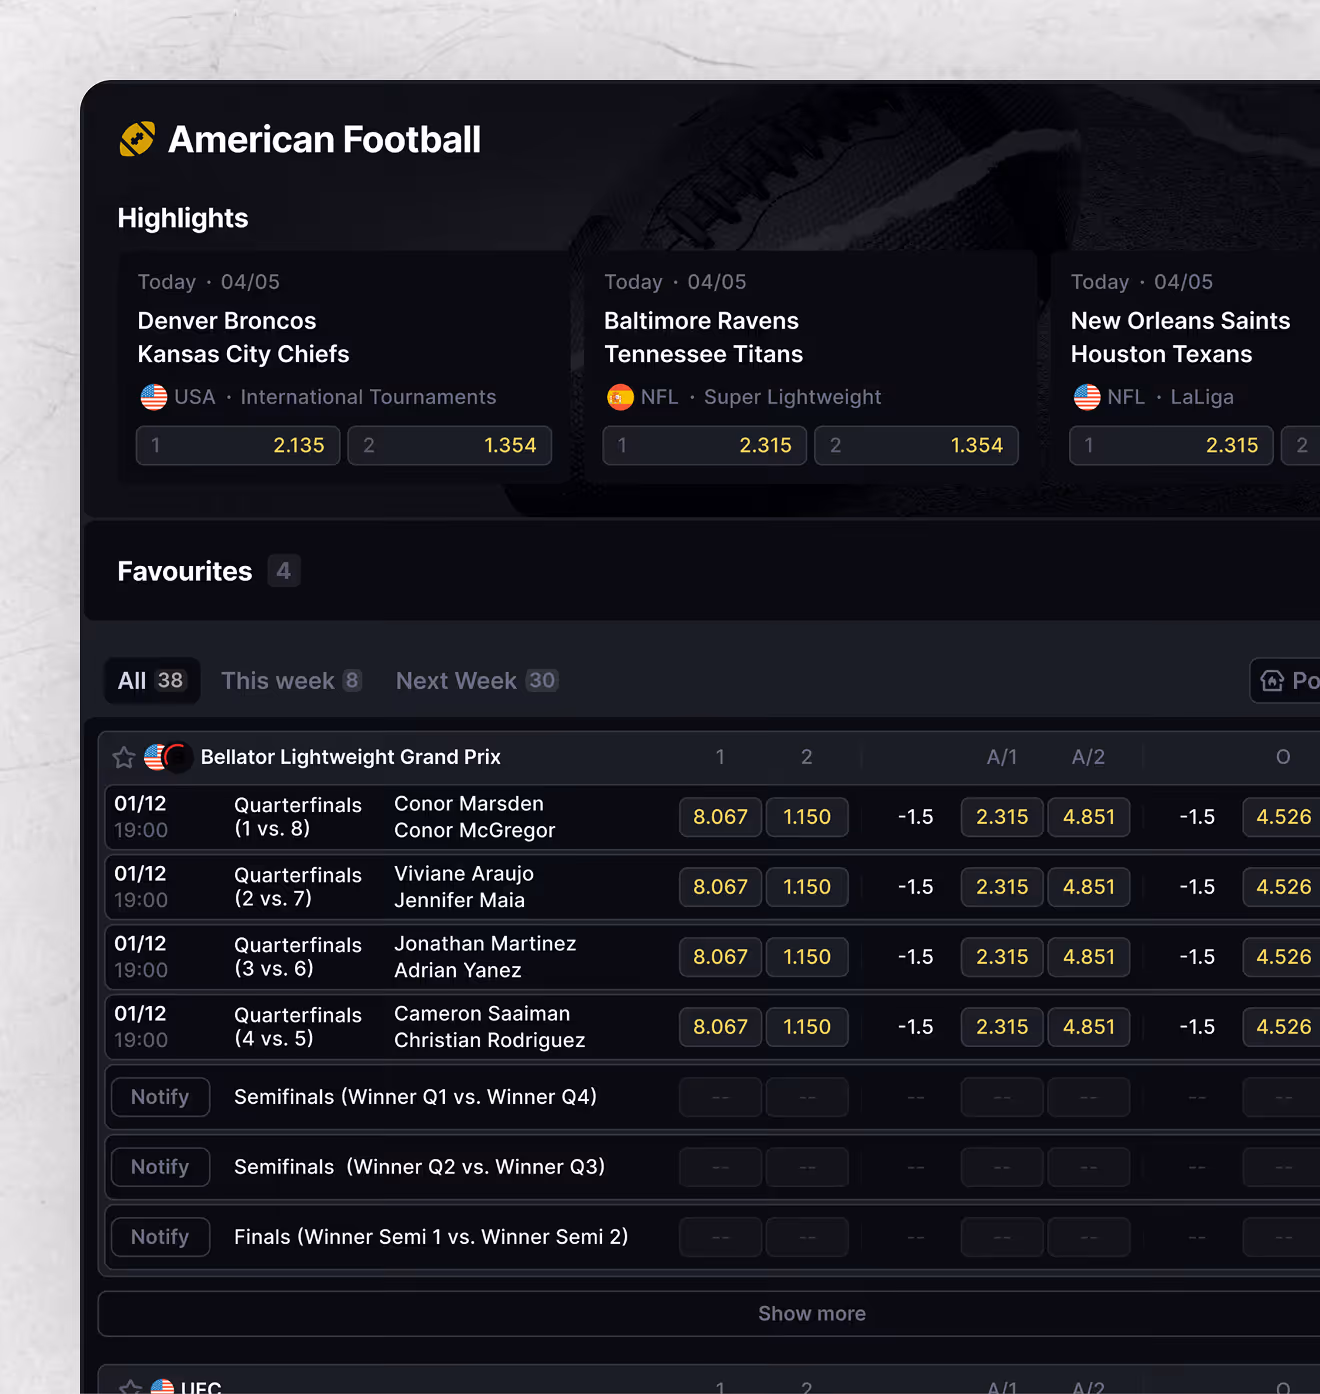Click the American Football logo icon

point(138,139)
